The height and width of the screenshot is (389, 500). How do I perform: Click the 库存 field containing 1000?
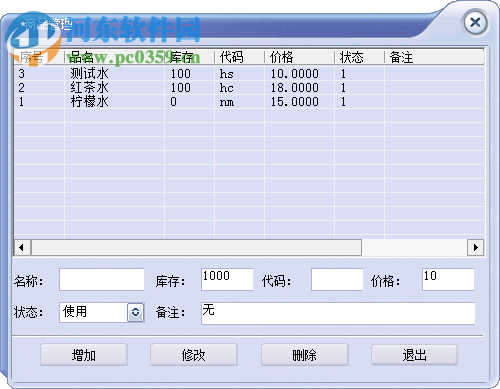coord(227,280)
